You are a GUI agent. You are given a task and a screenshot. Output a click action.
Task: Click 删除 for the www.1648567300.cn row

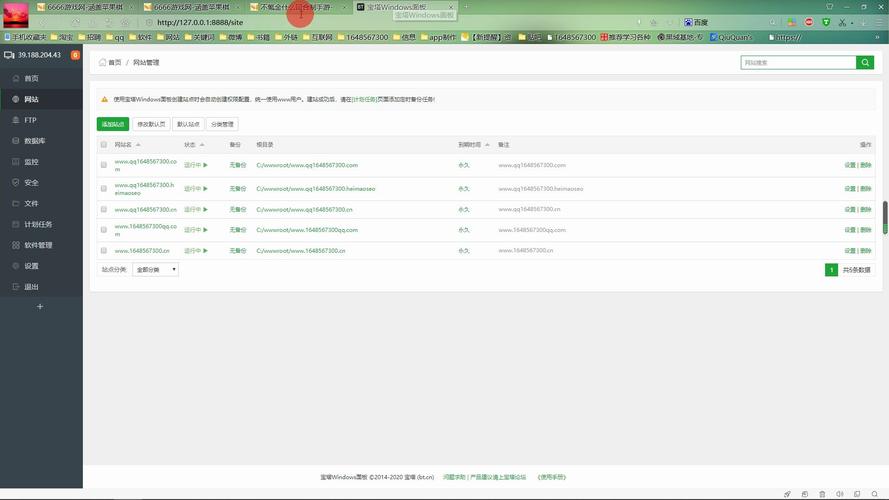866,251
